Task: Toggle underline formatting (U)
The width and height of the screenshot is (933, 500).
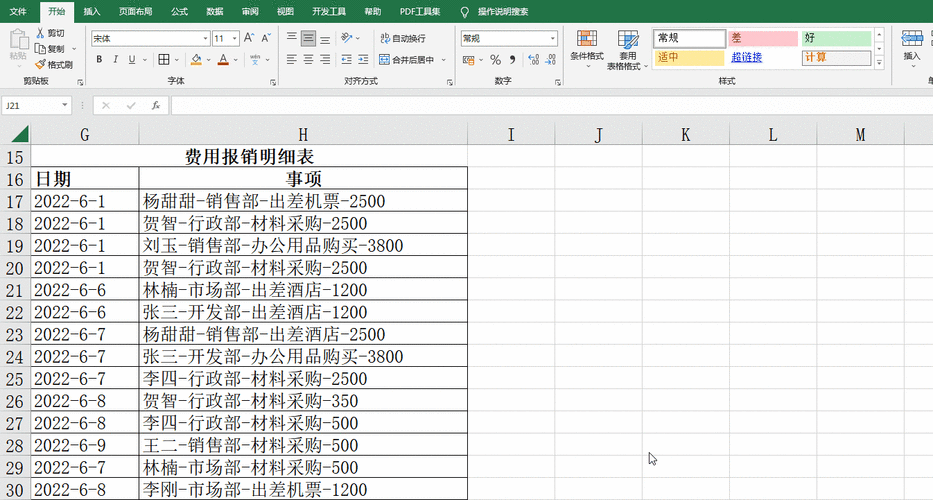Action: point(132,60)
